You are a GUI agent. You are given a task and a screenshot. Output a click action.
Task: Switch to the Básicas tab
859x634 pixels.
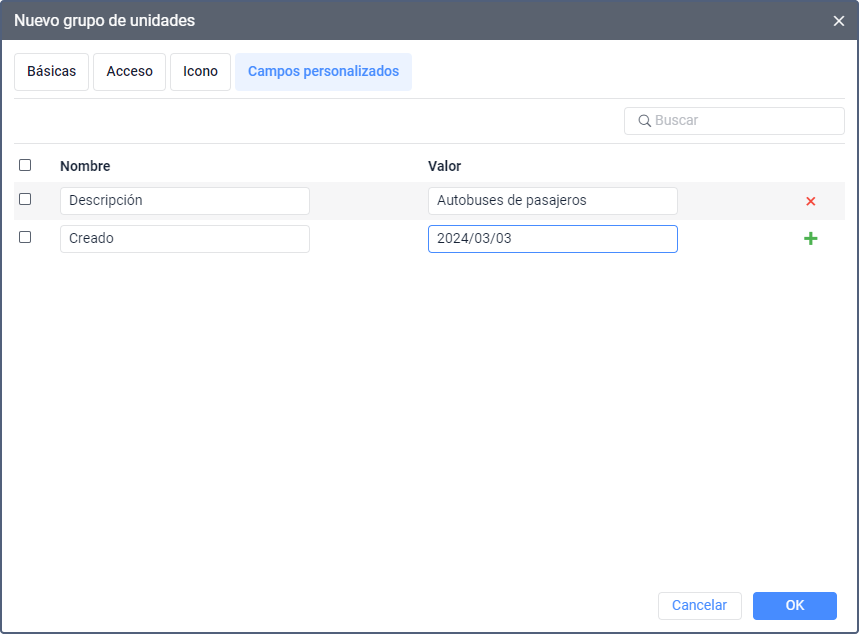[x=52, y=72]
